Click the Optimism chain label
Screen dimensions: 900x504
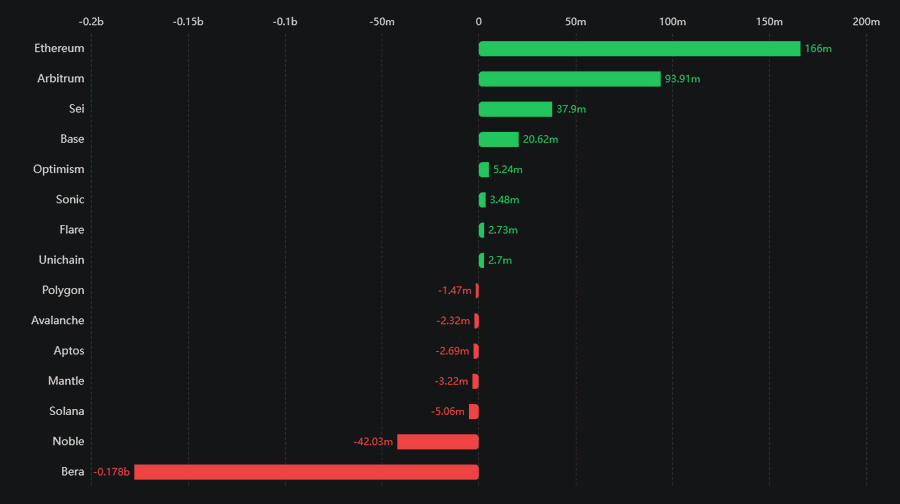pos(58,170)
